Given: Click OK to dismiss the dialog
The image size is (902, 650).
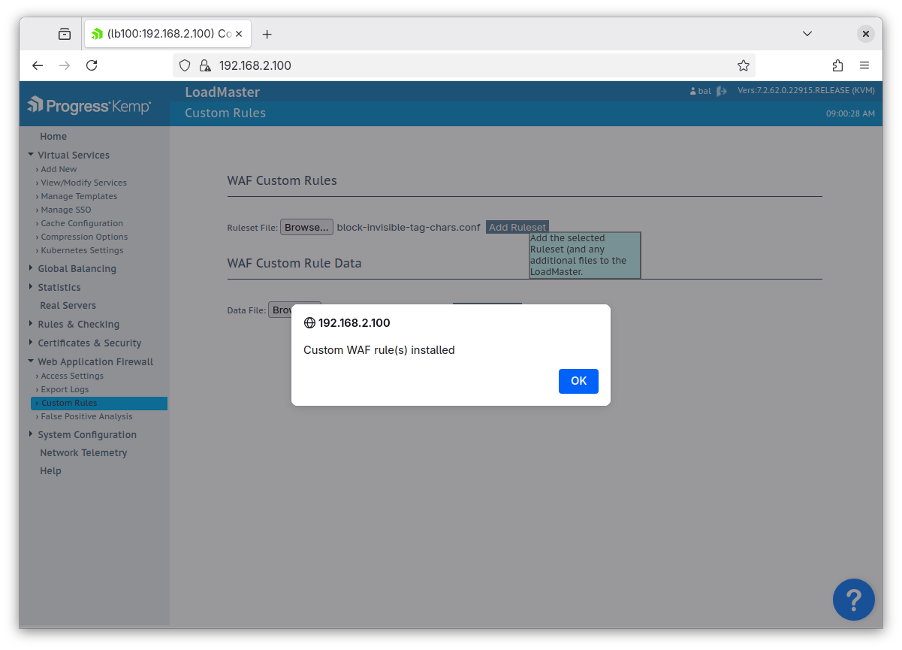Looking at the screenshot, I should click(578, 381).
